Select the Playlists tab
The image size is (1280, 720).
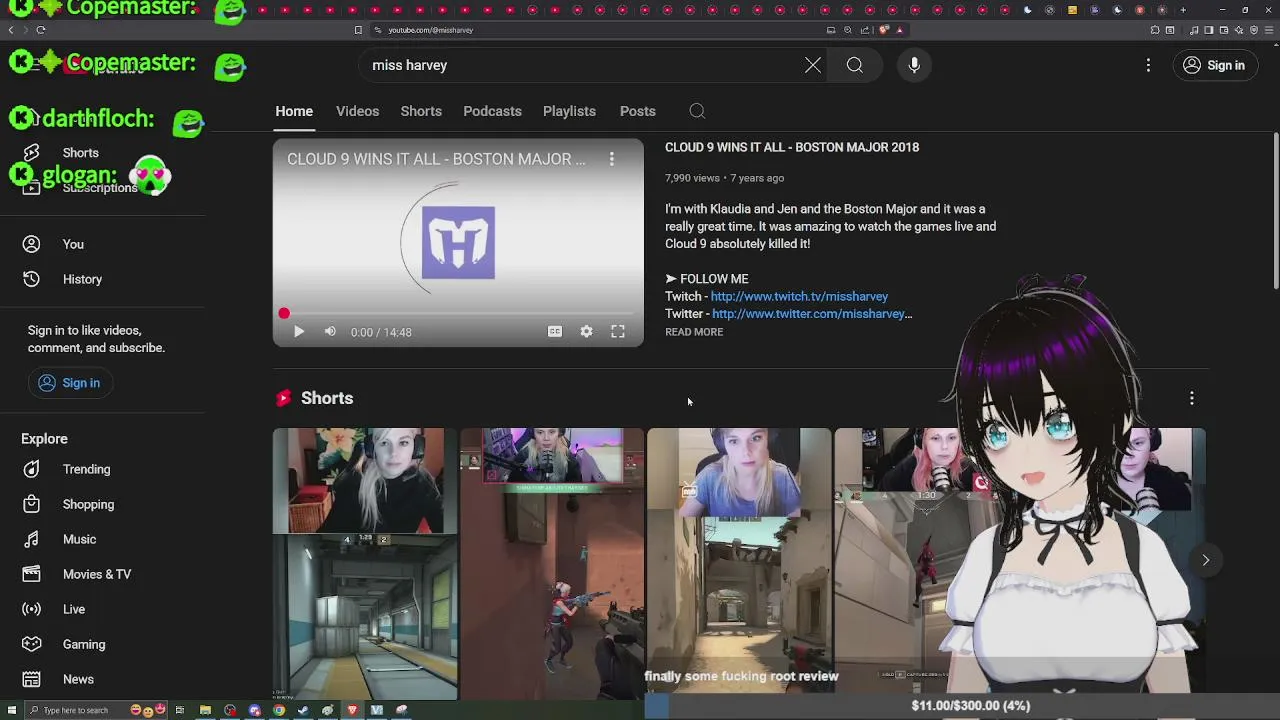point(569,111)
